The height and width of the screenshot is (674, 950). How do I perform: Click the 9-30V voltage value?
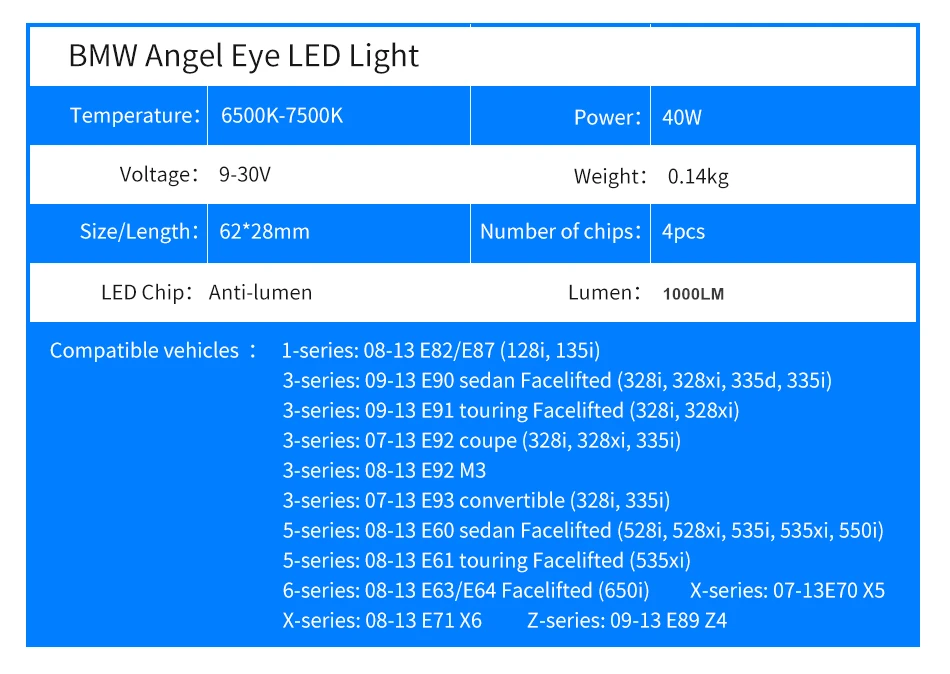(x=244, y=175)
